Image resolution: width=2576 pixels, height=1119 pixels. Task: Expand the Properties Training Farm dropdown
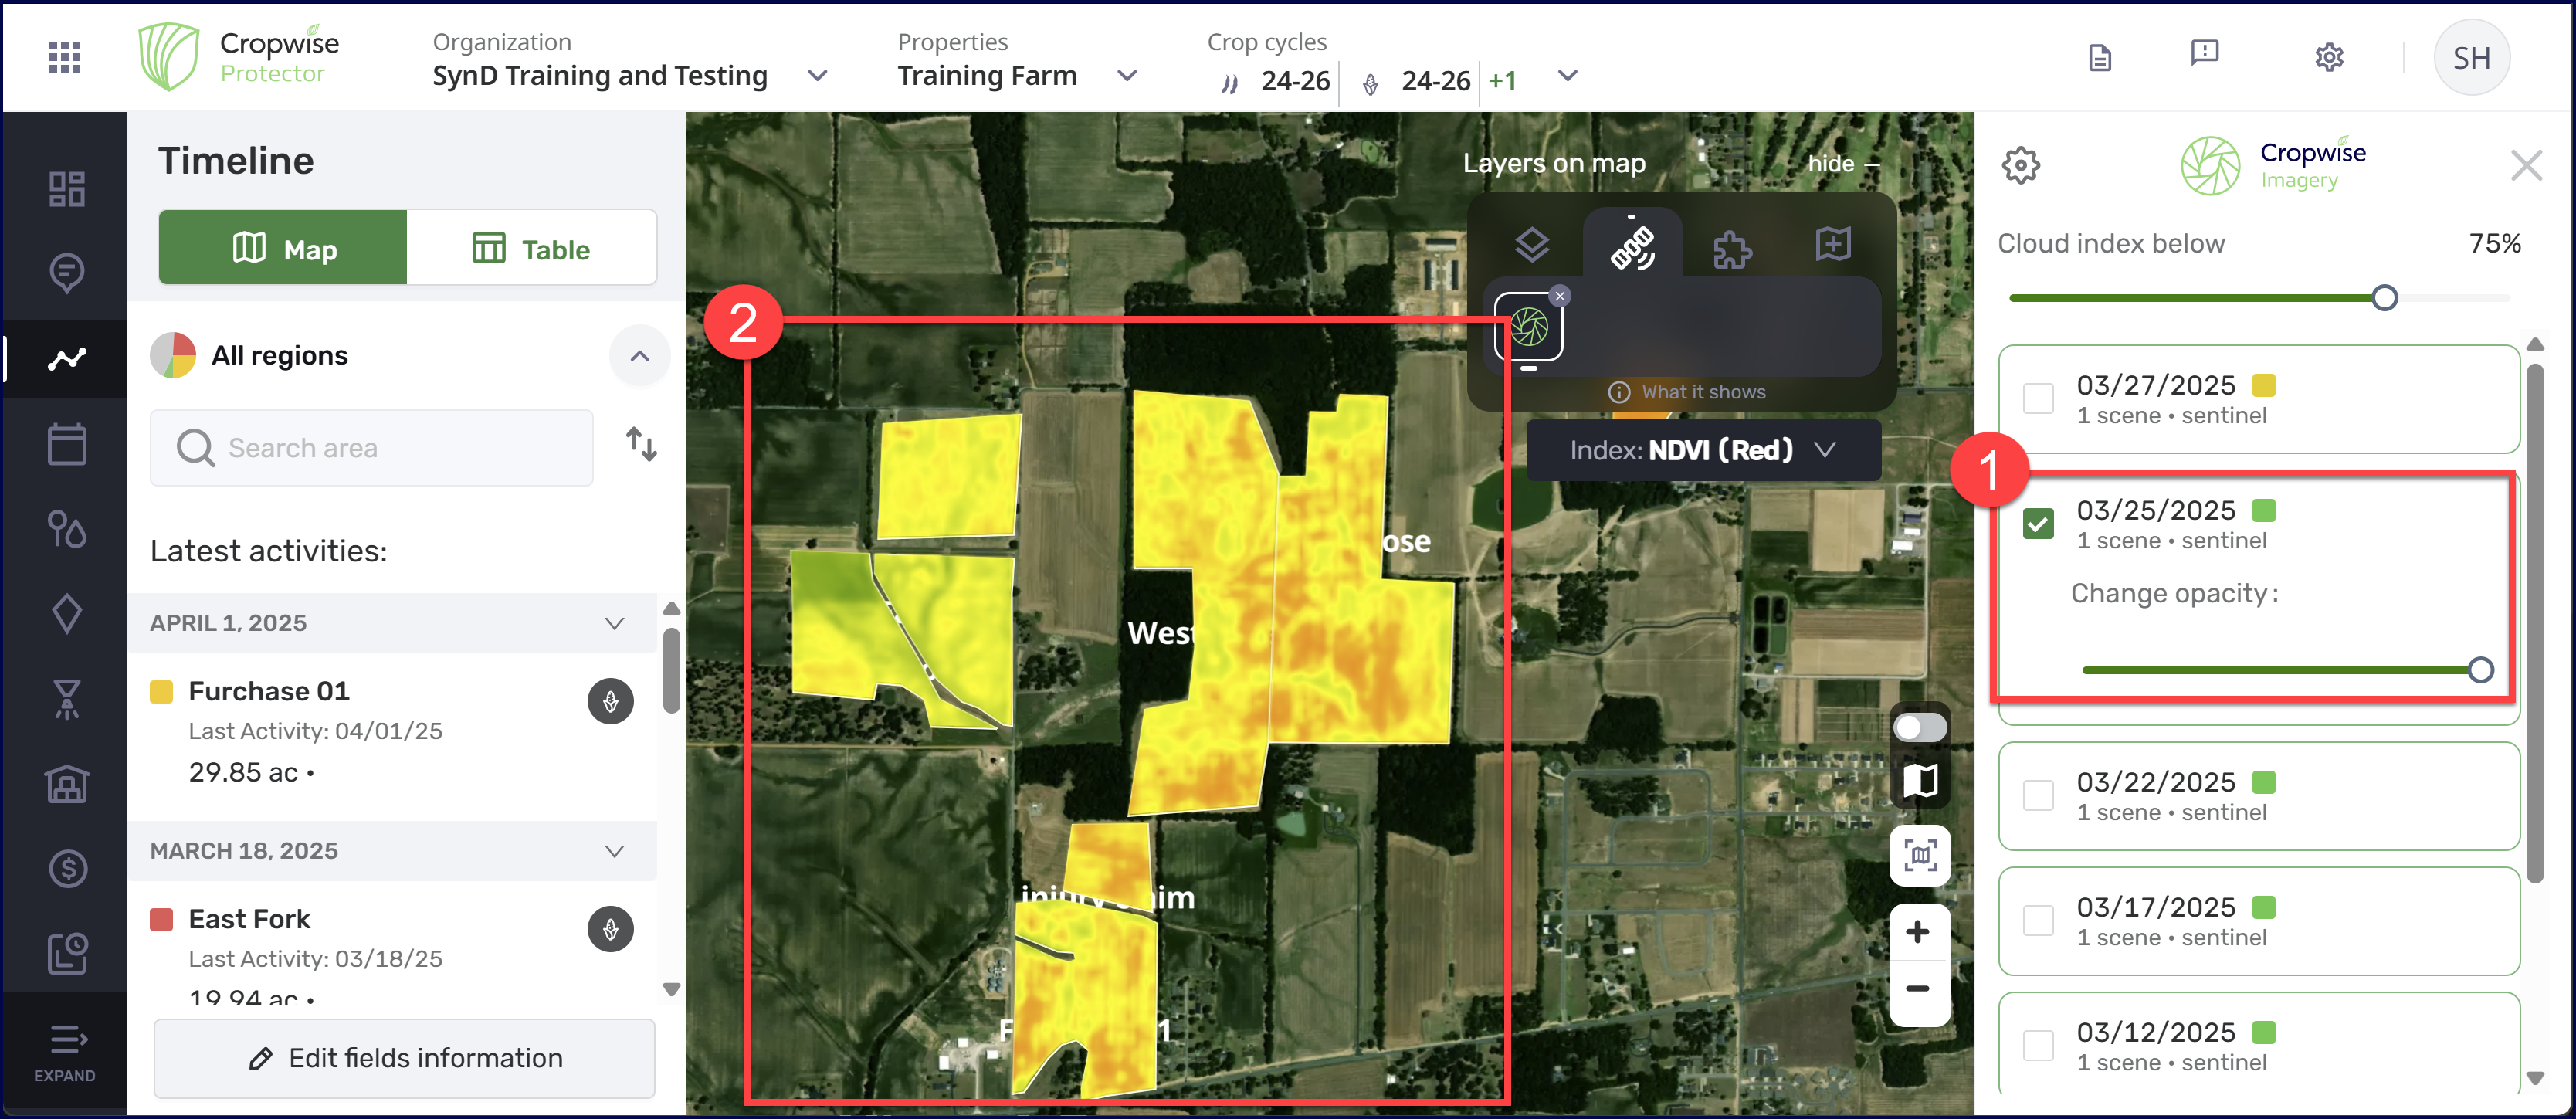(x=1126, y=76)
